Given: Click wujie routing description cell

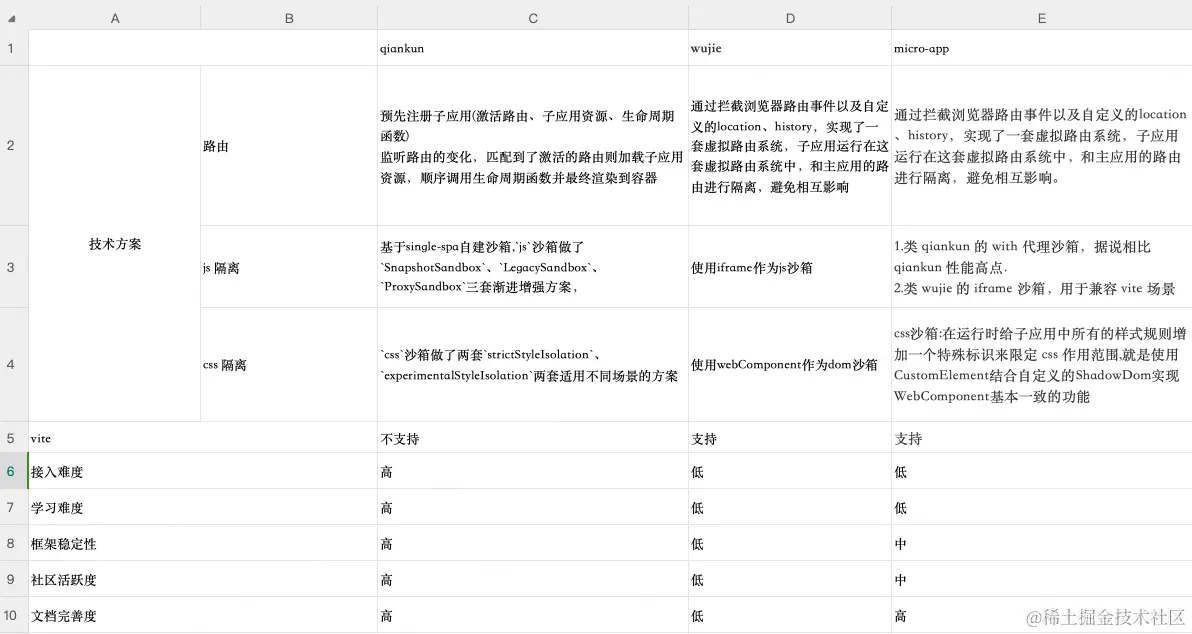Looking at the screenshot, I should [x=790, y=145].
